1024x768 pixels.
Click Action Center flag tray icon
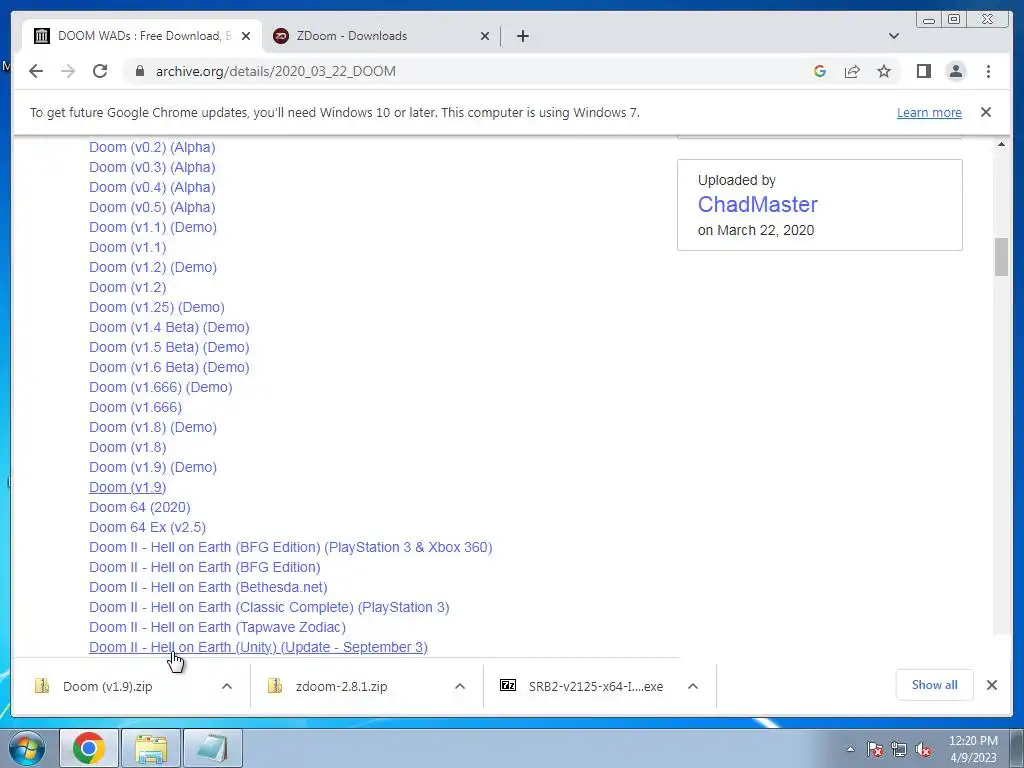pyautogui.click(x=874, y=749)
